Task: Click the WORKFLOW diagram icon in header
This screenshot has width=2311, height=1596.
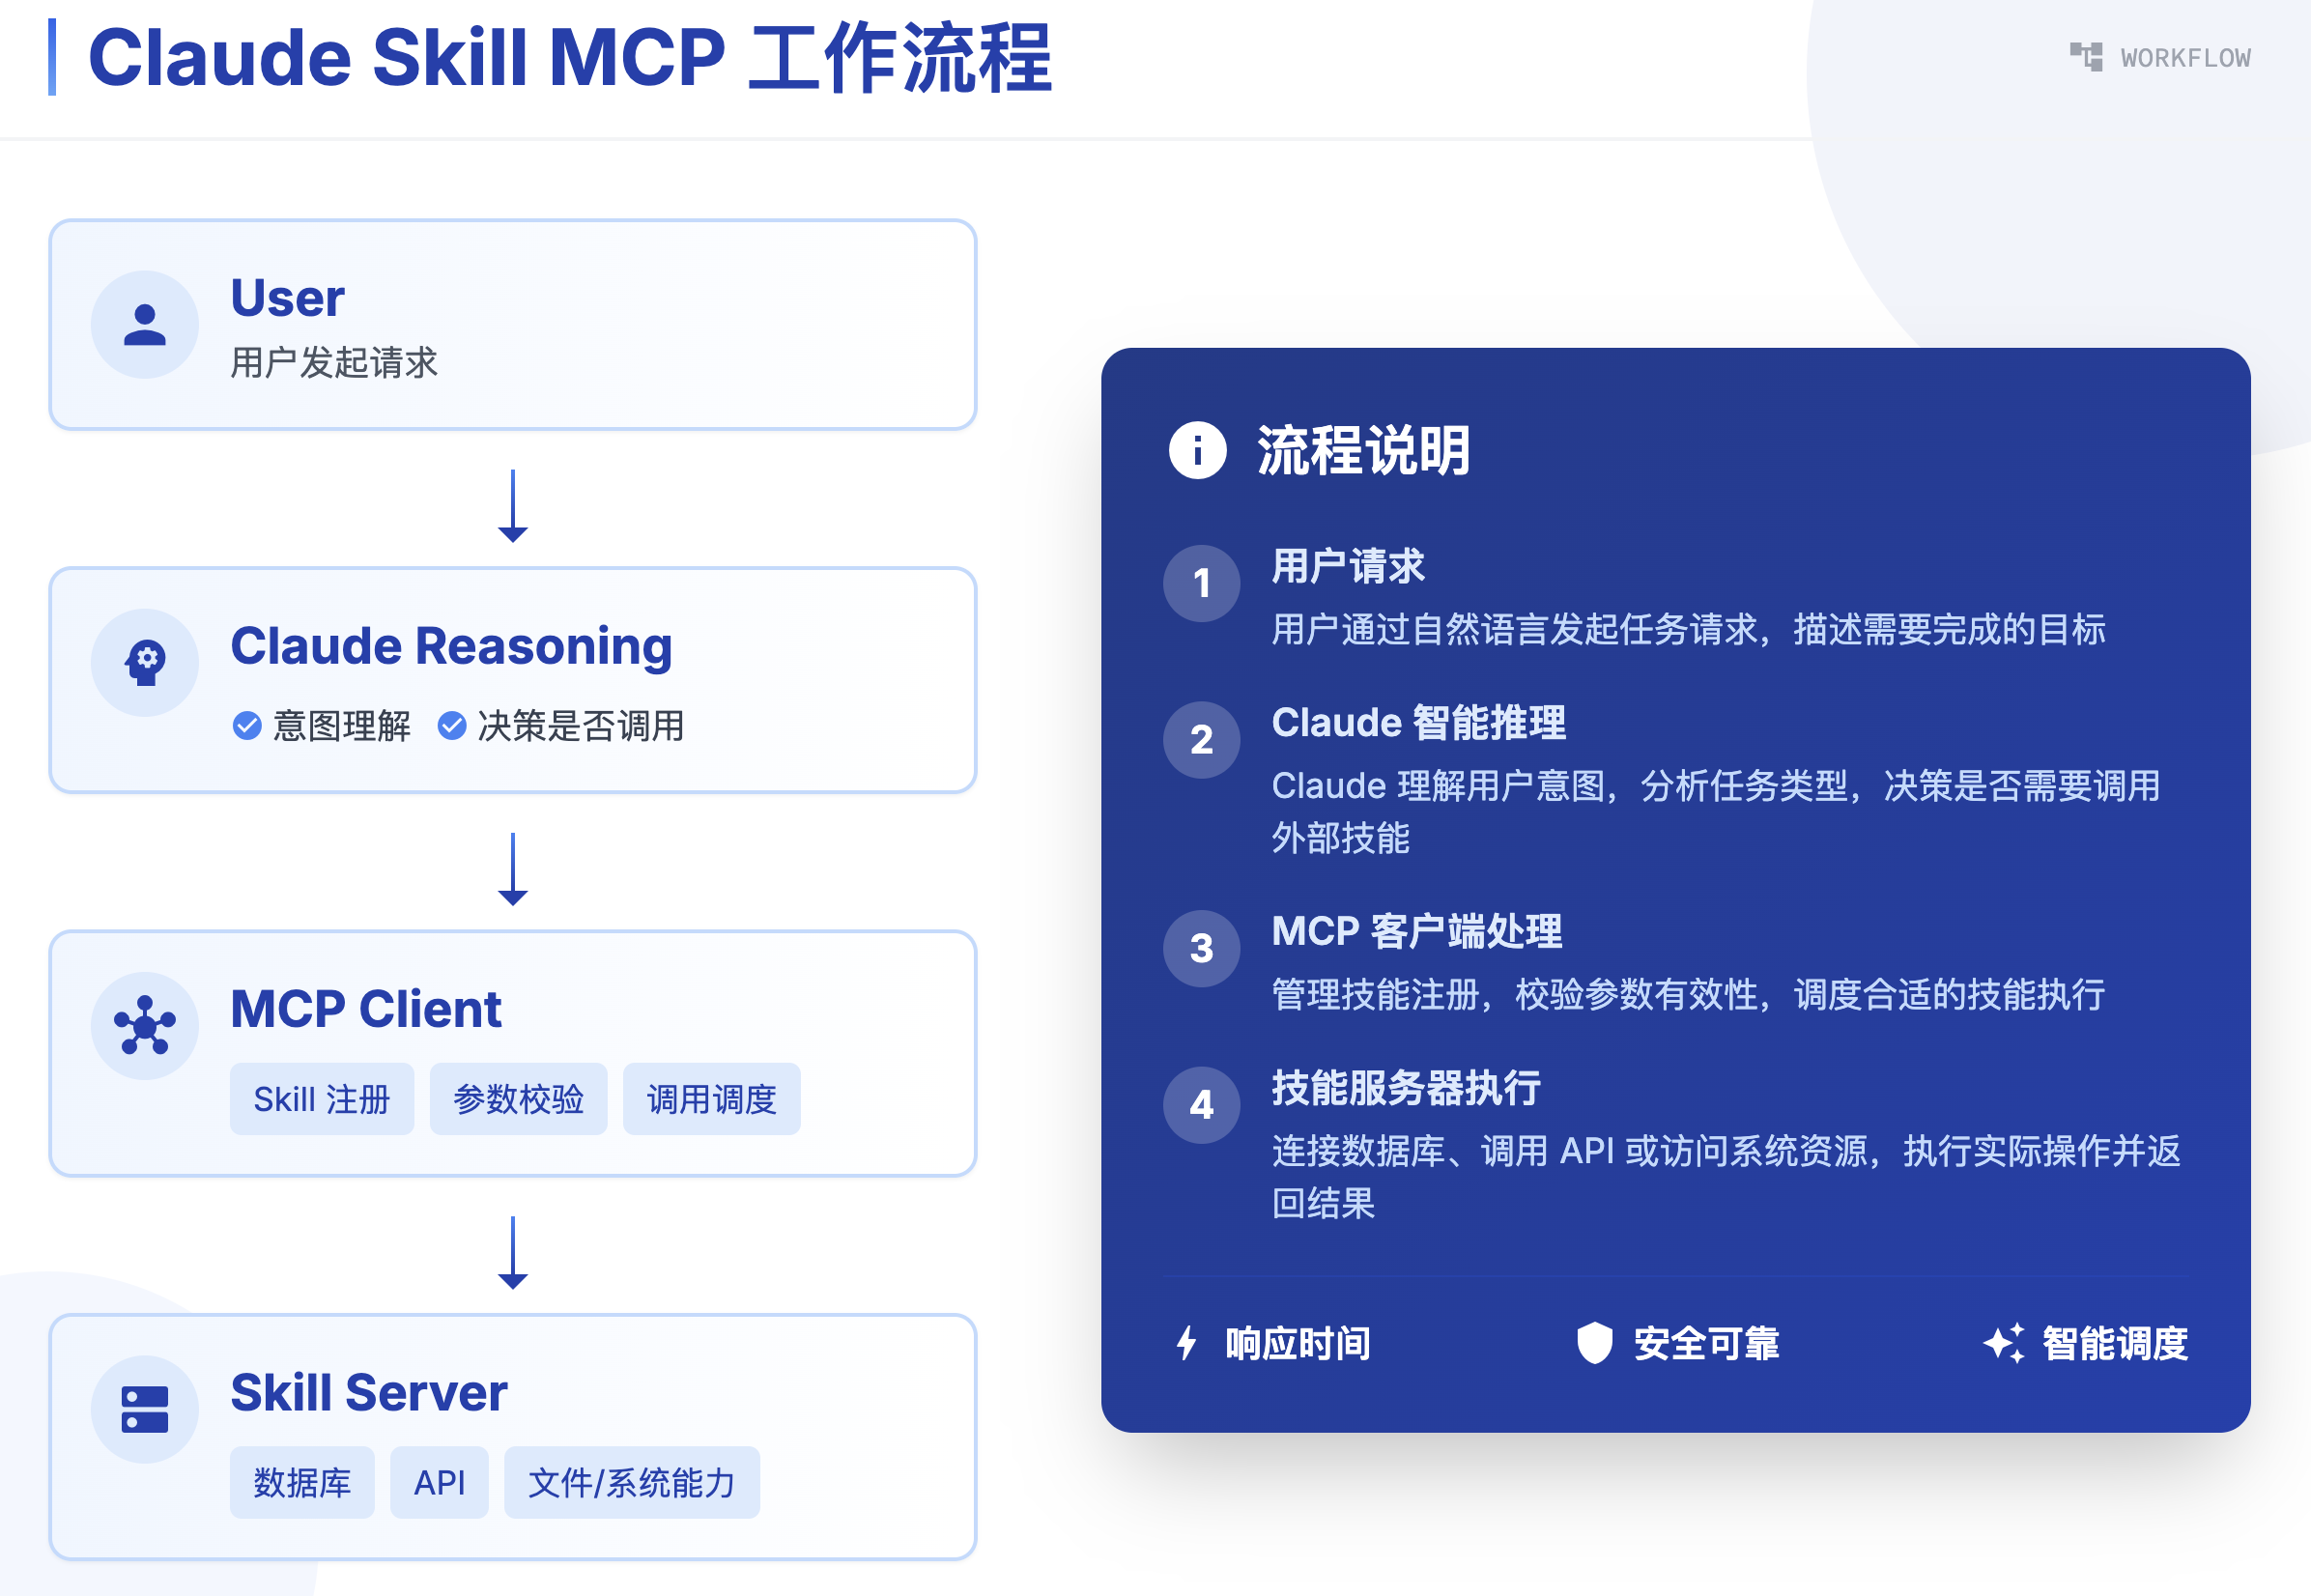Action: coord(2085,57)
